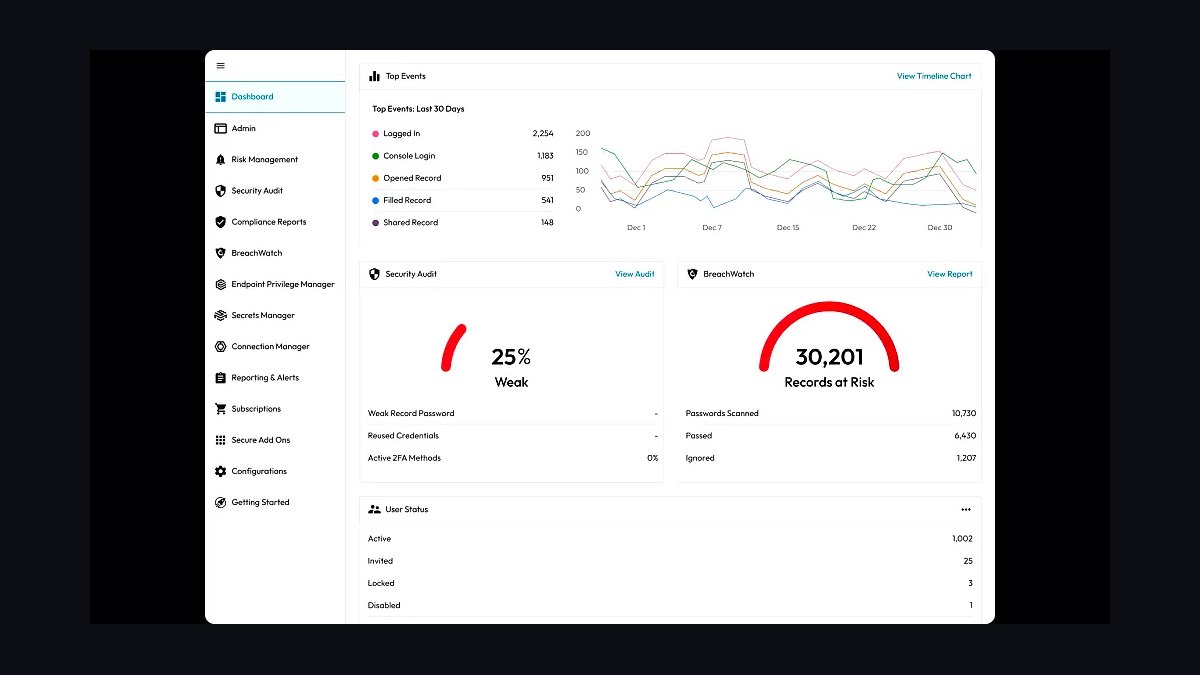Image resolution: width=1200 pixels, height=675 pixels.
Task: Open Admin in the sidebar
Action: tap(275, 128)
